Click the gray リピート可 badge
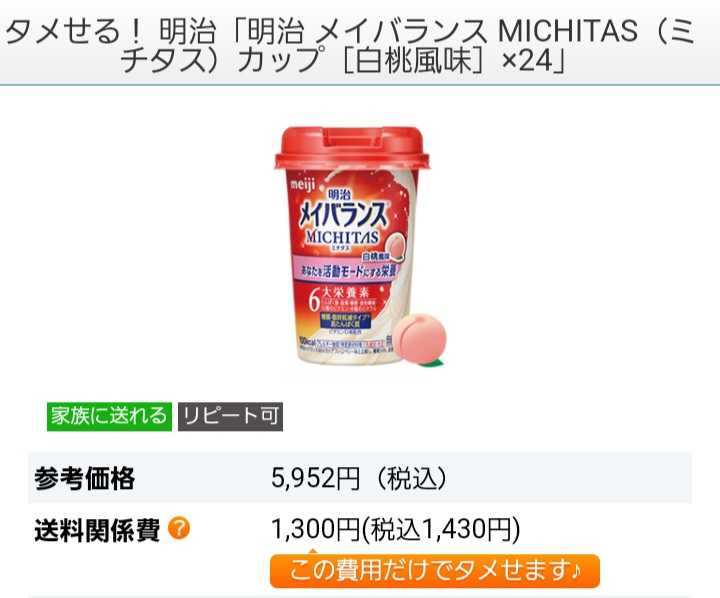720x598 pixels. [x=231, y=417]
